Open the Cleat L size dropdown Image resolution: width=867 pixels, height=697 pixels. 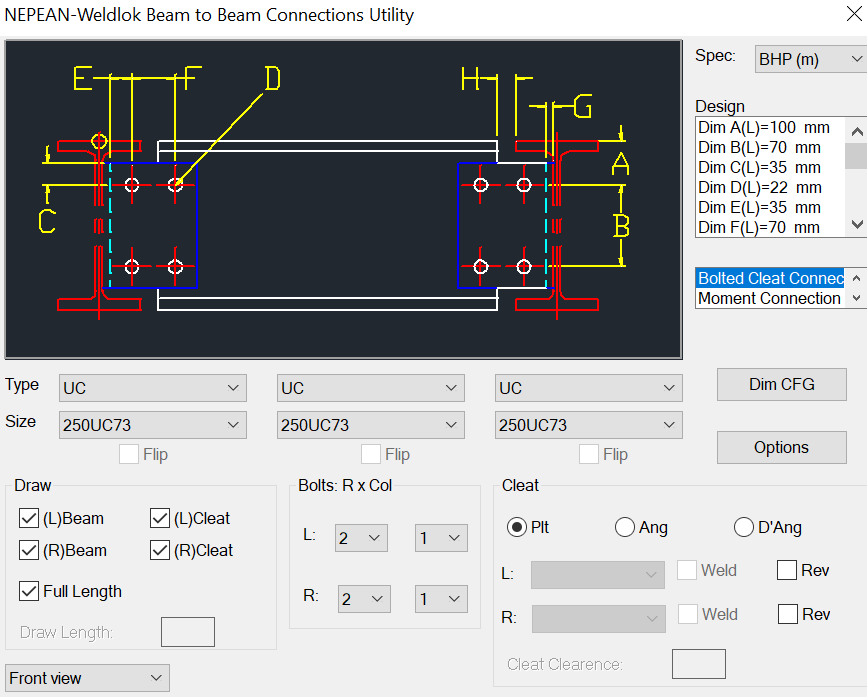click(598, 575)
